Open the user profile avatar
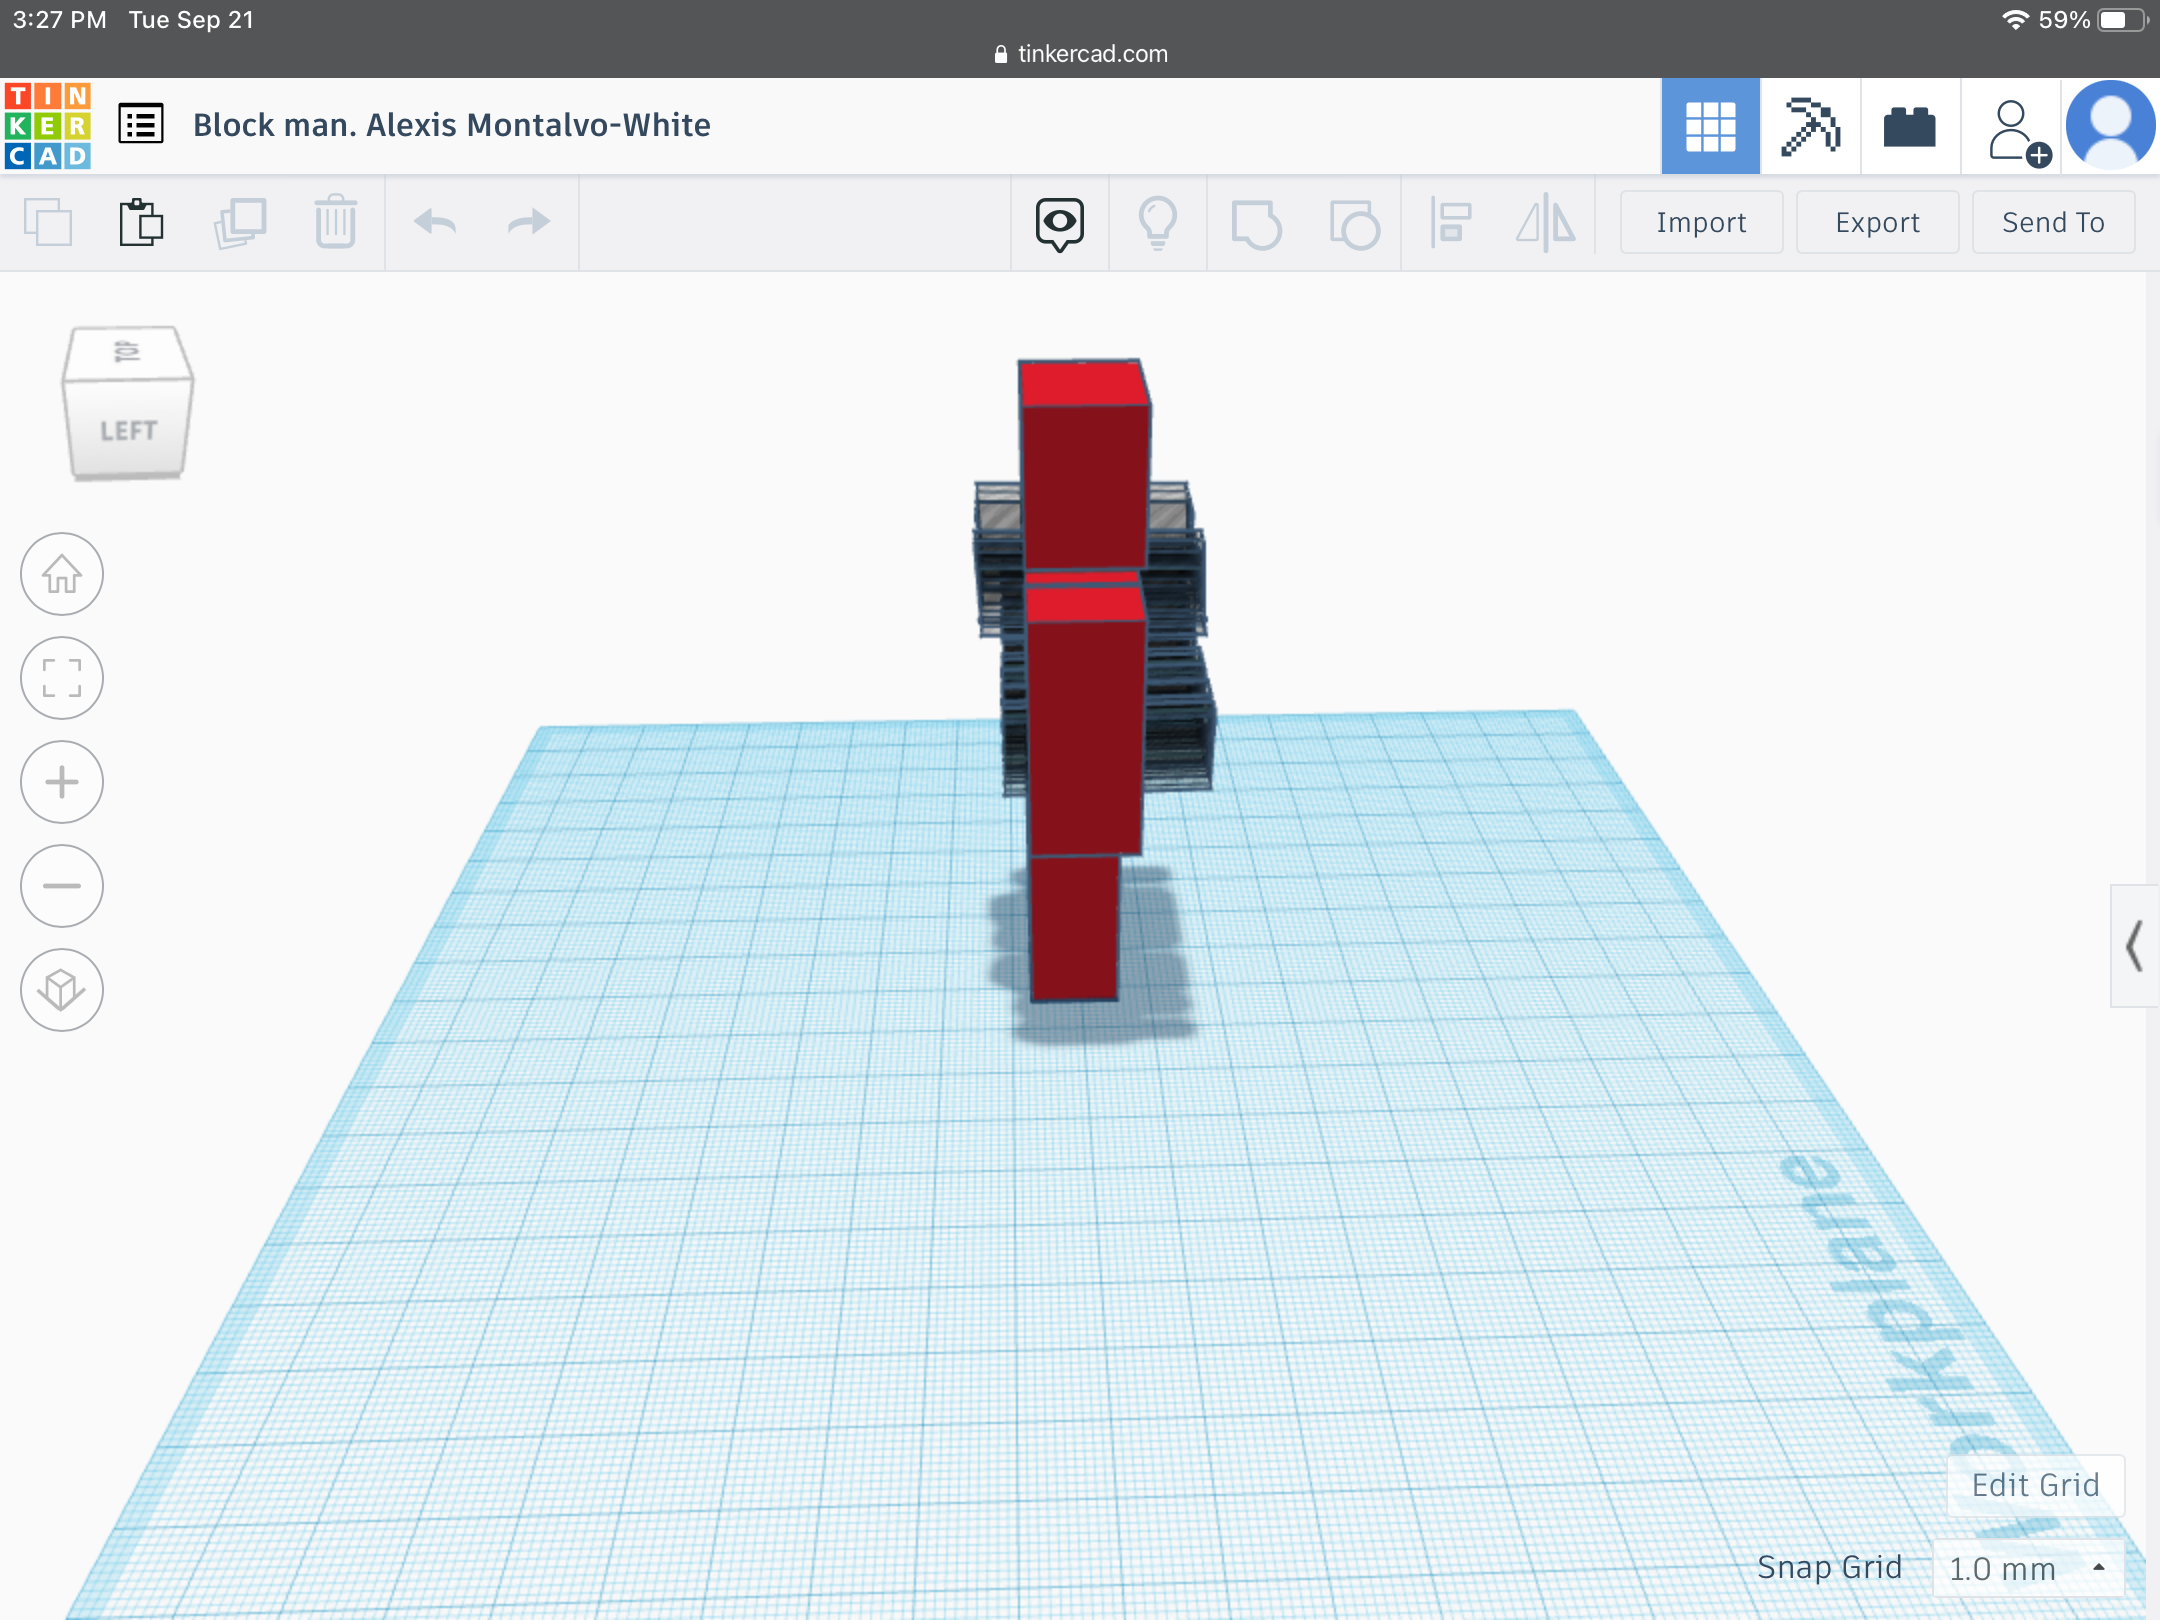The height and width of the screenshot is (1620, 2160). 2111,126
